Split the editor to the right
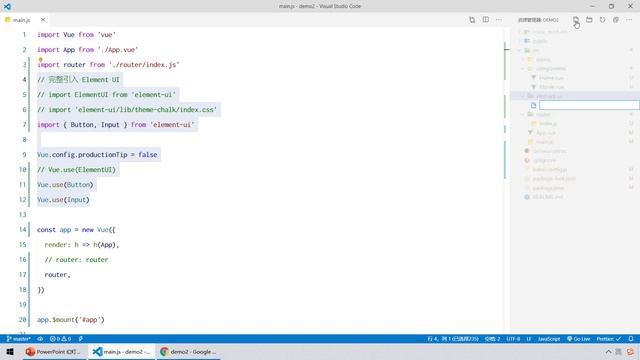Screen dimensions: 640x360 coord(486,20)
